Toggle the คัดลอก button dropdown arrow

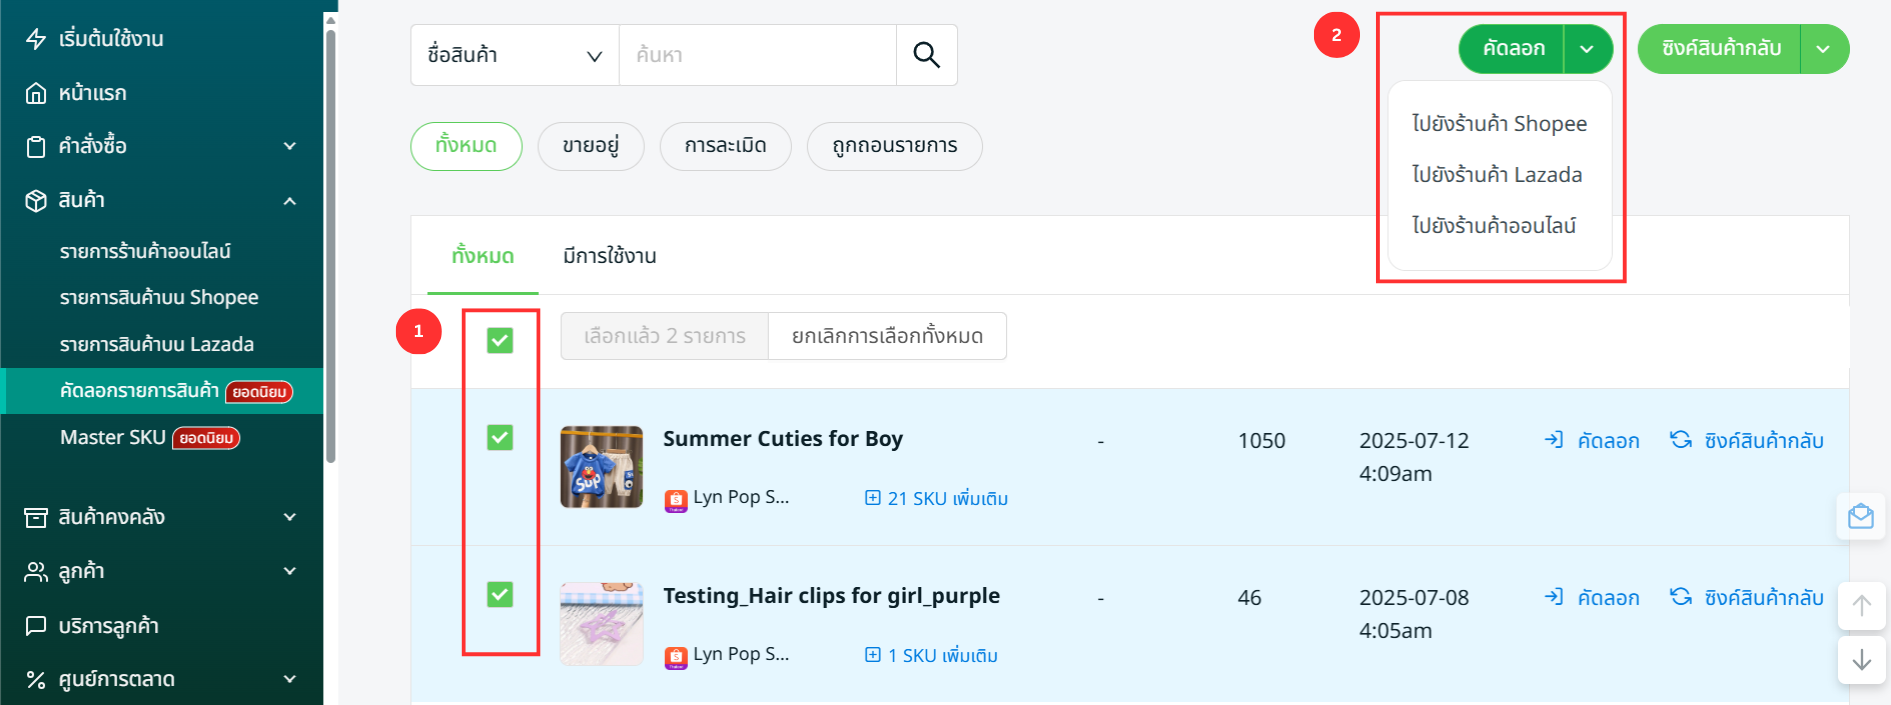coord(1587,49)
